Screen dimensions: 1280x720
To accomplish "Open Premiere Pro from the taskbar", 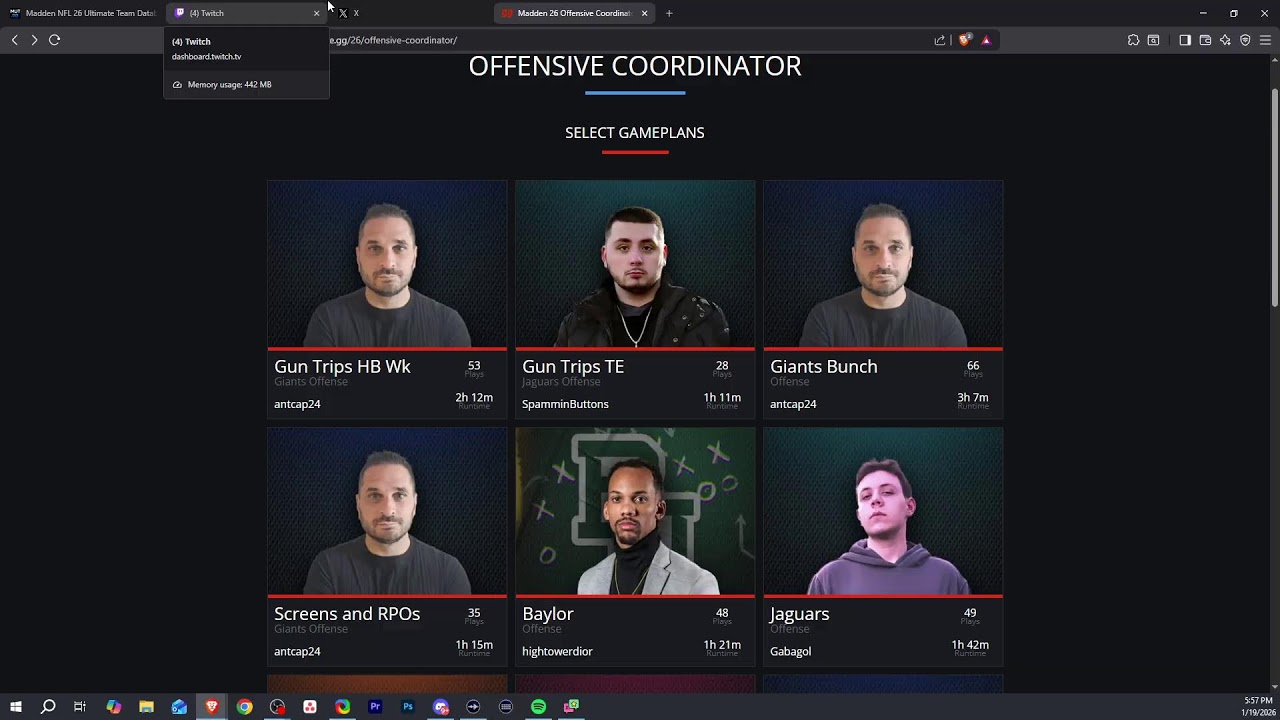I will [x=375, y=707].
